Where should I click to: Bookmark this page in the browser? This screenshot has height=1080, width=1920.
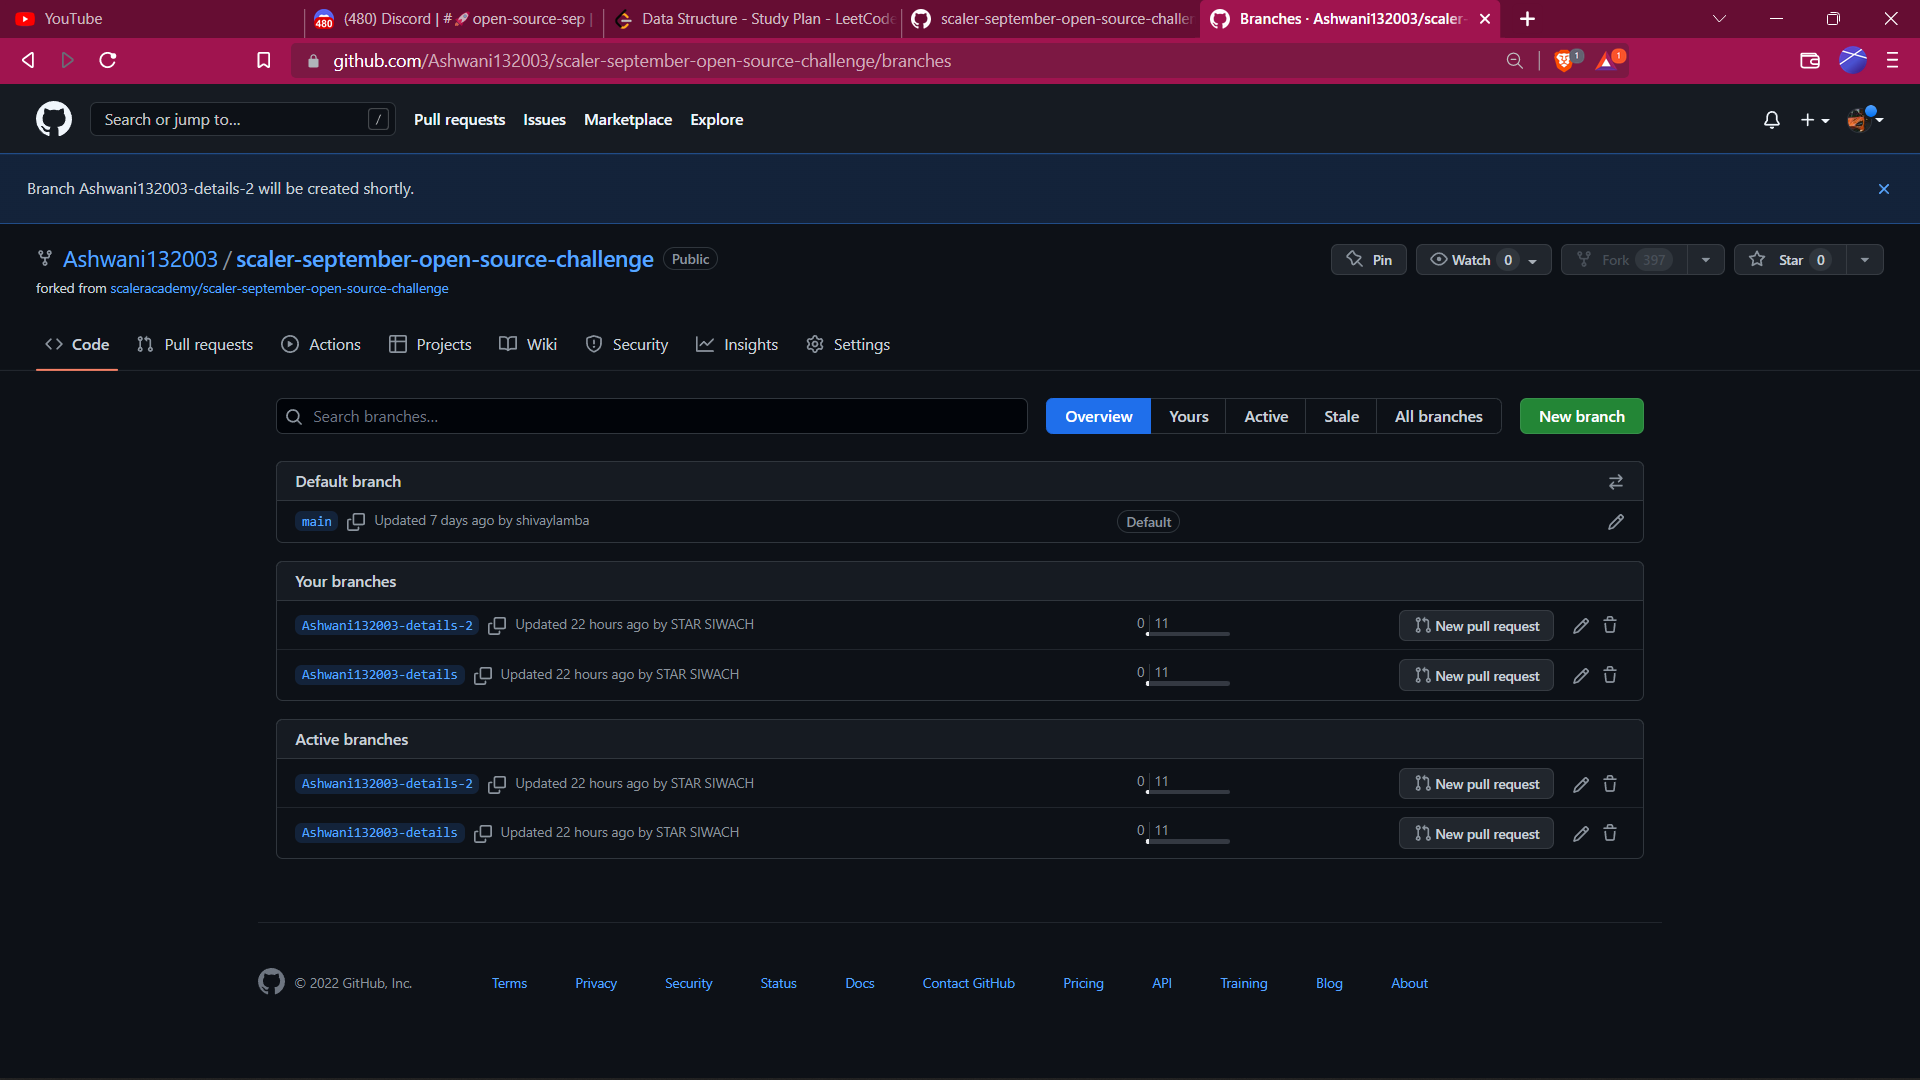coord(264,61)
